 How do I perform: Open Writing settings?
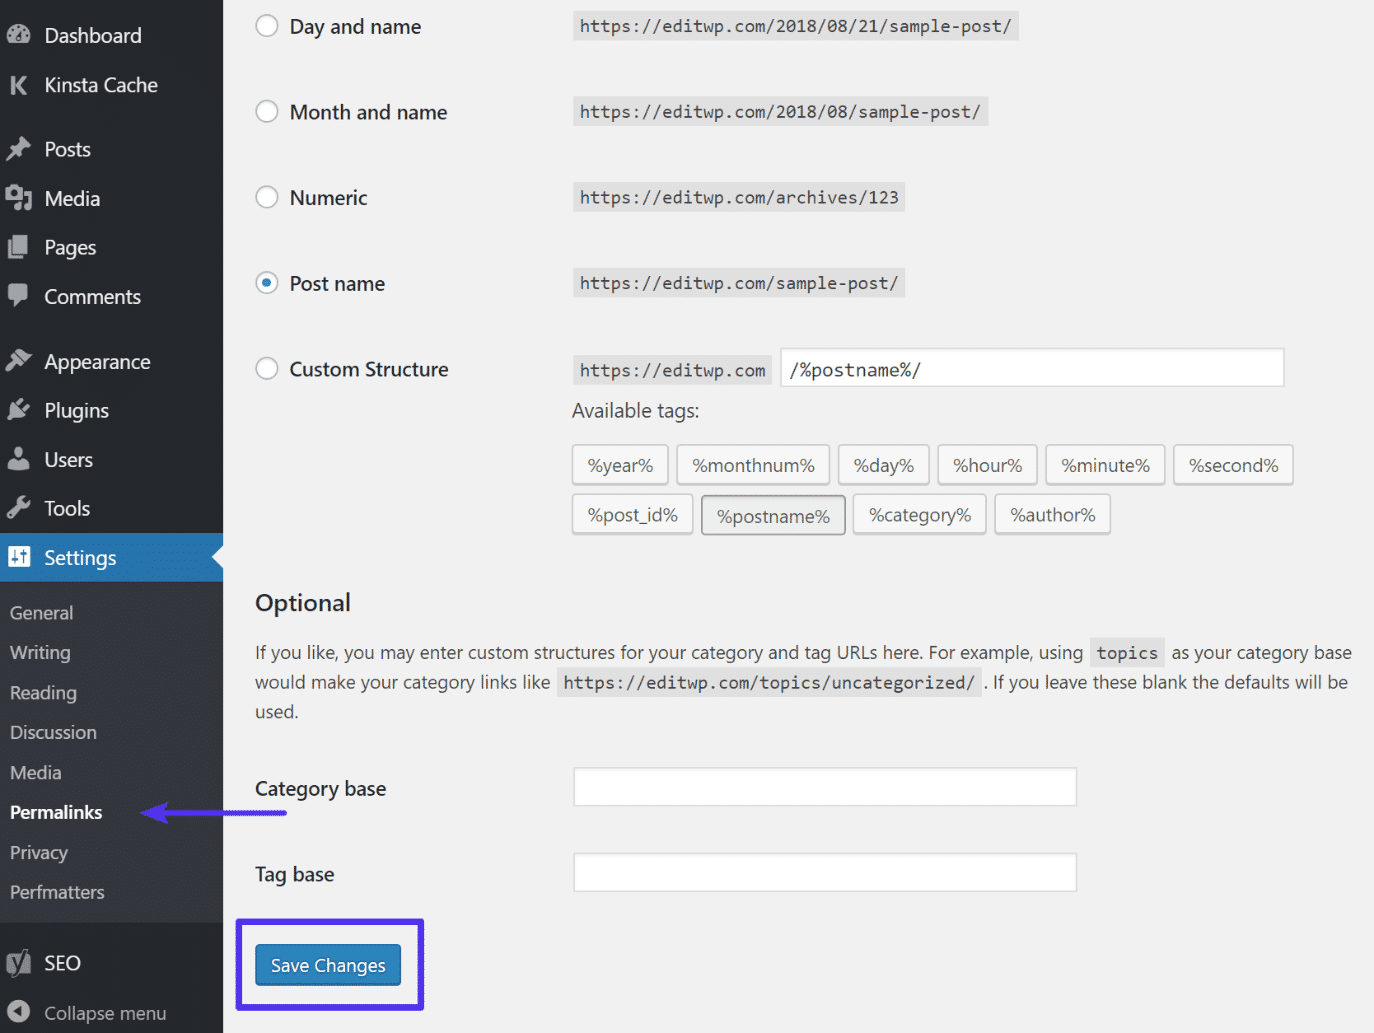40,652
